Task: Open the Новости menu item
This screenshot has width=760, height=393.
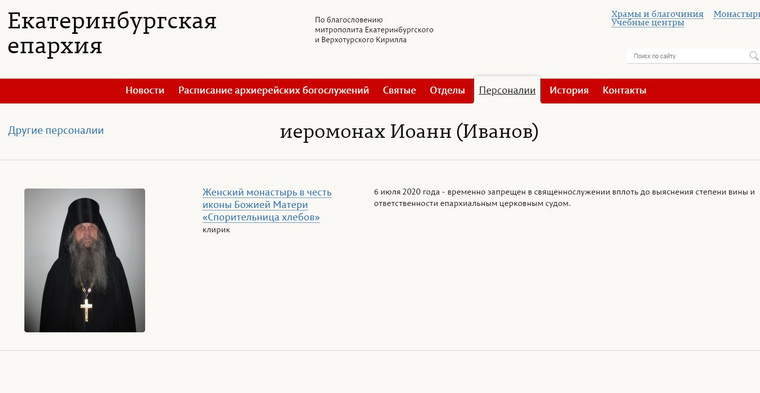Action: pyautogui.click(x=144, y=91)
